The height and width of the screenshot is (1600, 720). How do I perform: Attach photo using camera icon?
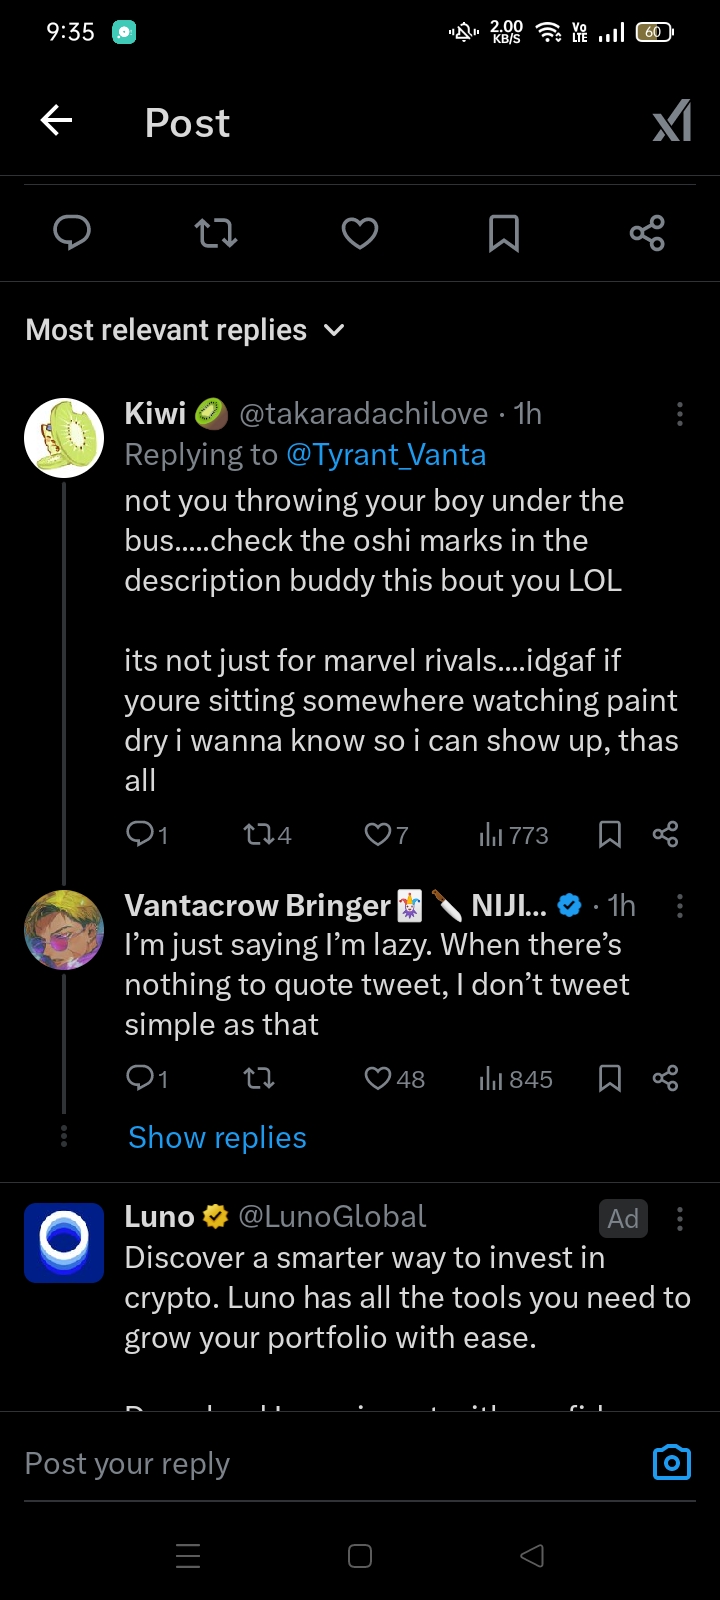(671, 1463)
